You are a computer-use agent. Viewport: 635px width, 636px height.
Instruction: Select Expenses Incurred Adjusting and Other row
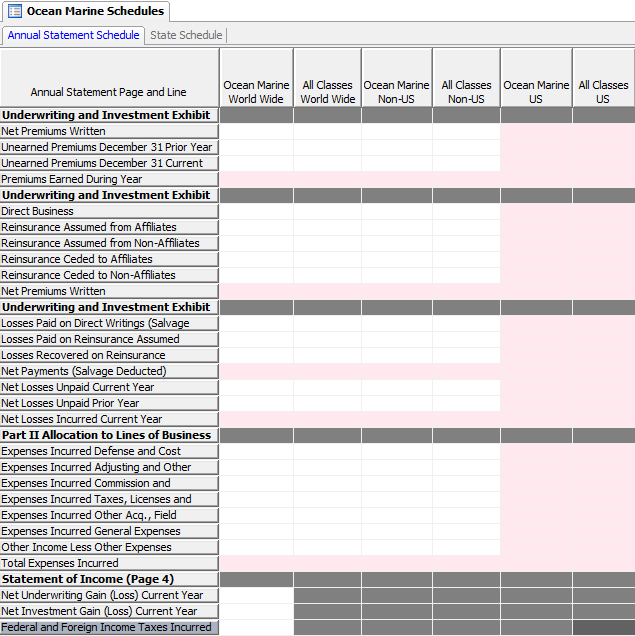tap(109, 467)
